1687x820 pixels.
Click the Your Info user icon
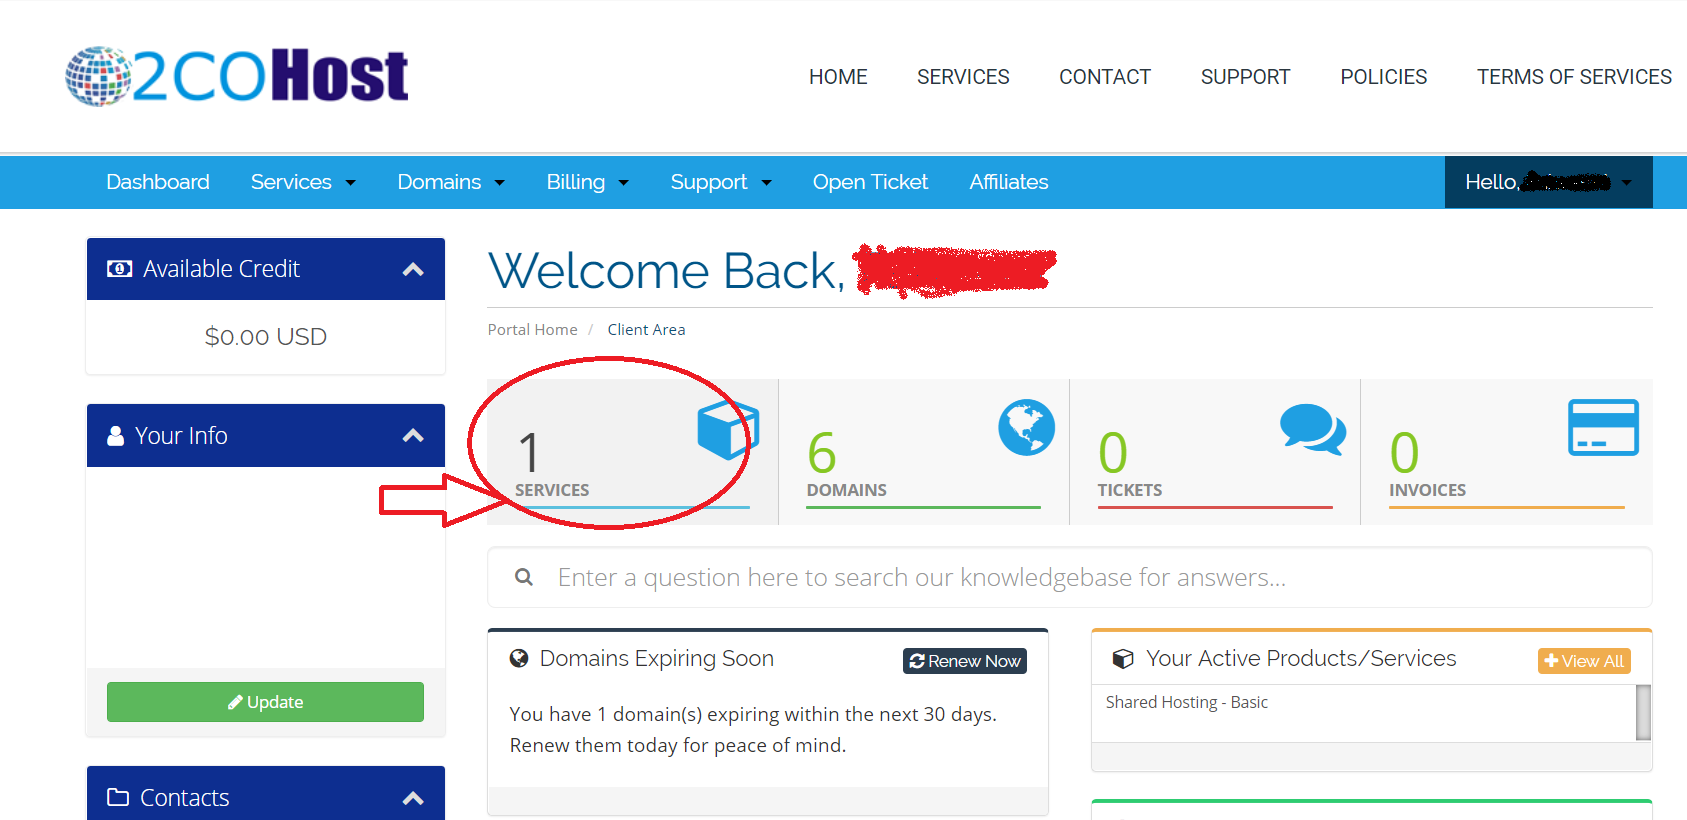click(116, 436)
